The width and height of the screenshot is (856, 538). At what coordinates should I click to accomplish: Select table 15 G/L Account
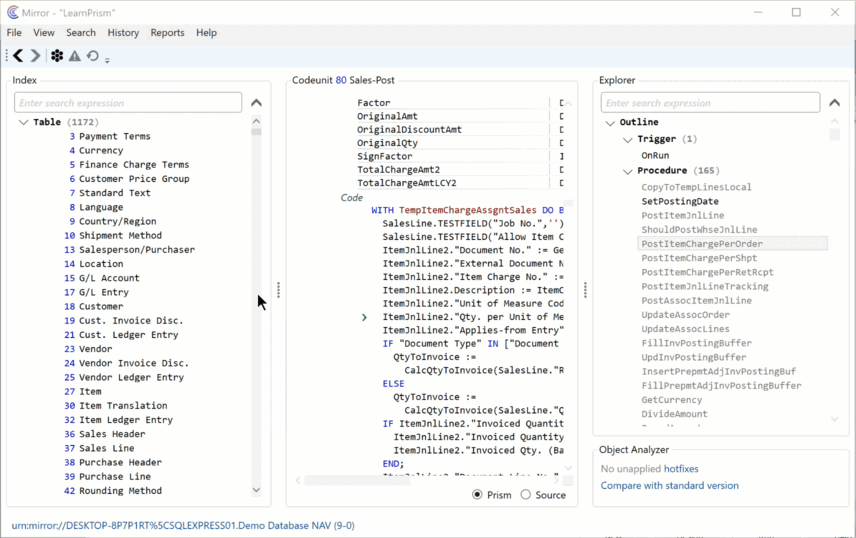click(x=102, y=278)
